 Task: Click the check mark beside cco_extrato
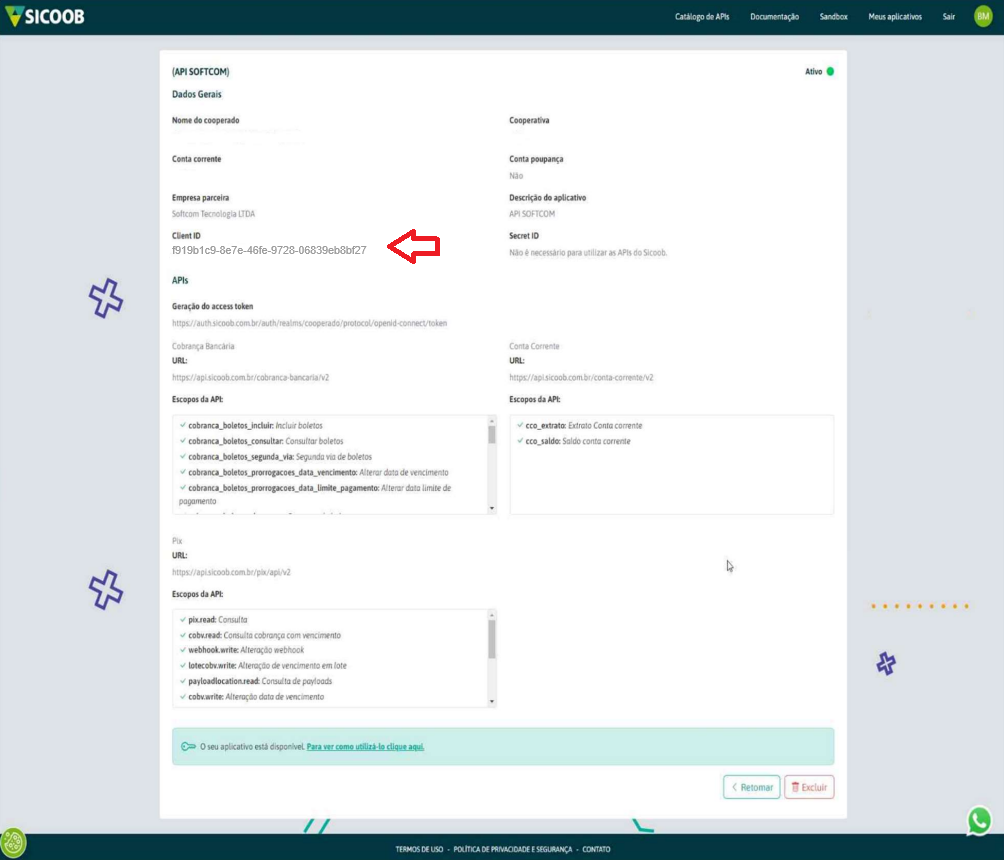point(520,425)
